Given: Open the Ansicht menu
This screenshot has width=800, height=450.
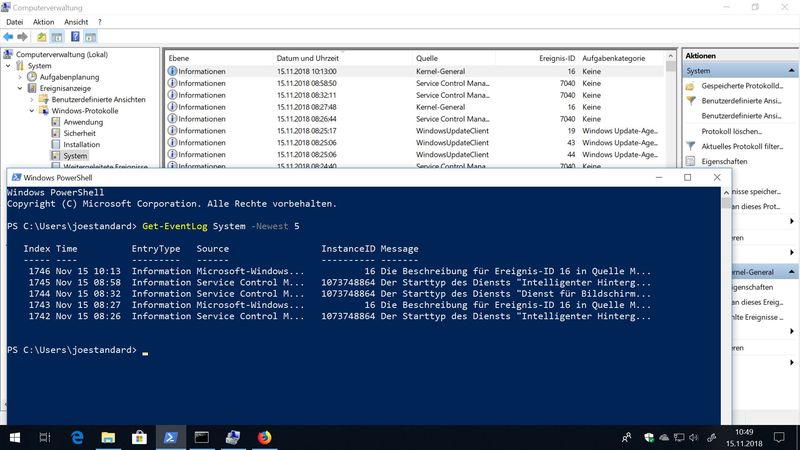Looking at the screenshot, I should [x=76, y=22].
